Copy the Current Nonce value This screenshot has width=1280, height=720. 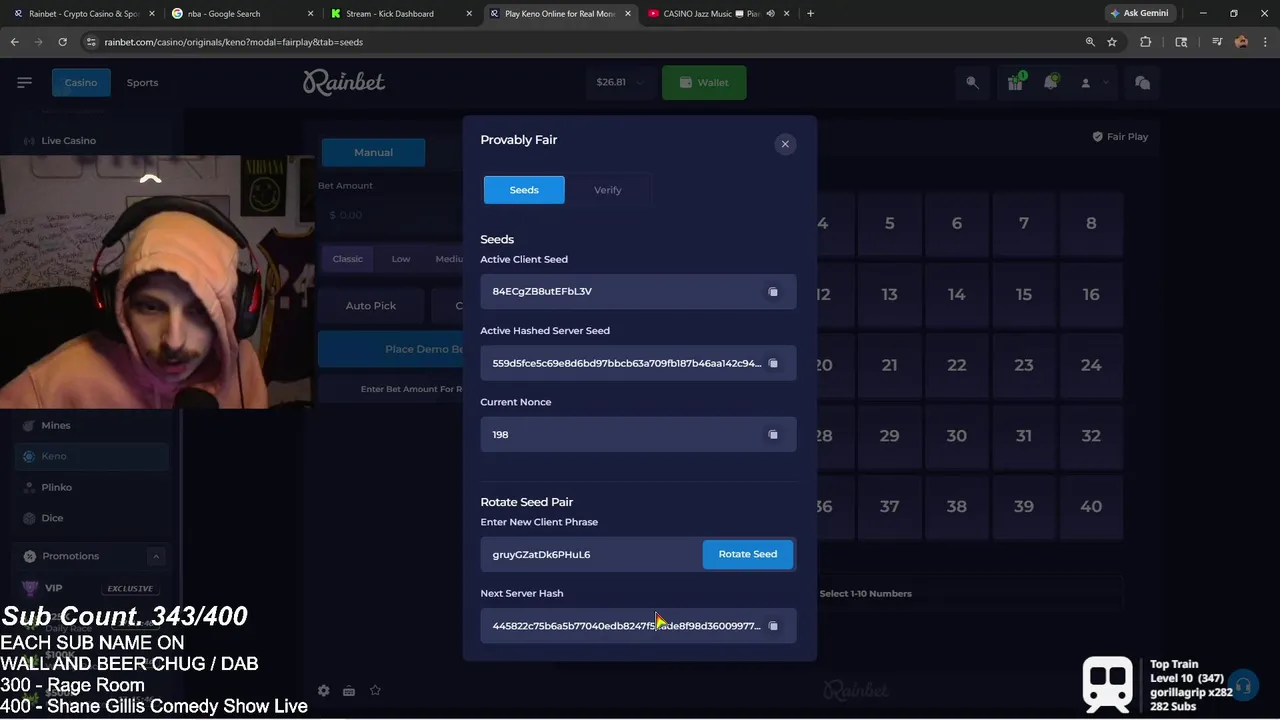pos(773,435)
